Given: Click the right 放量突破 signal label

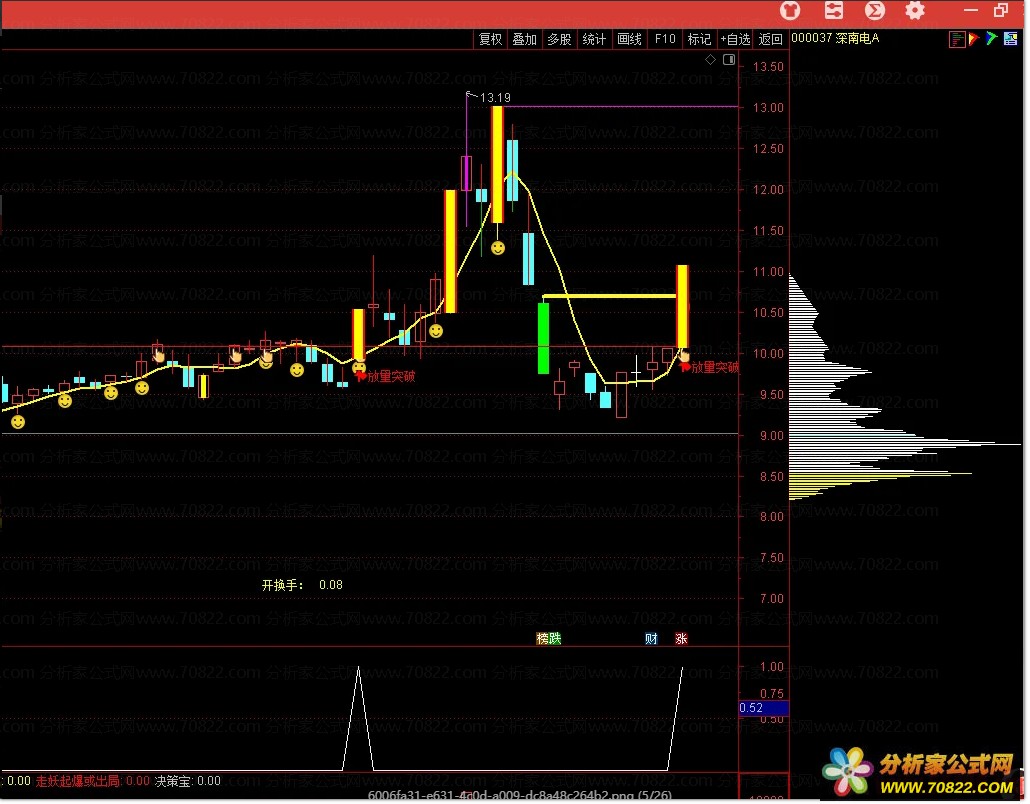Looking at the screenshot, I should [715, 368].
